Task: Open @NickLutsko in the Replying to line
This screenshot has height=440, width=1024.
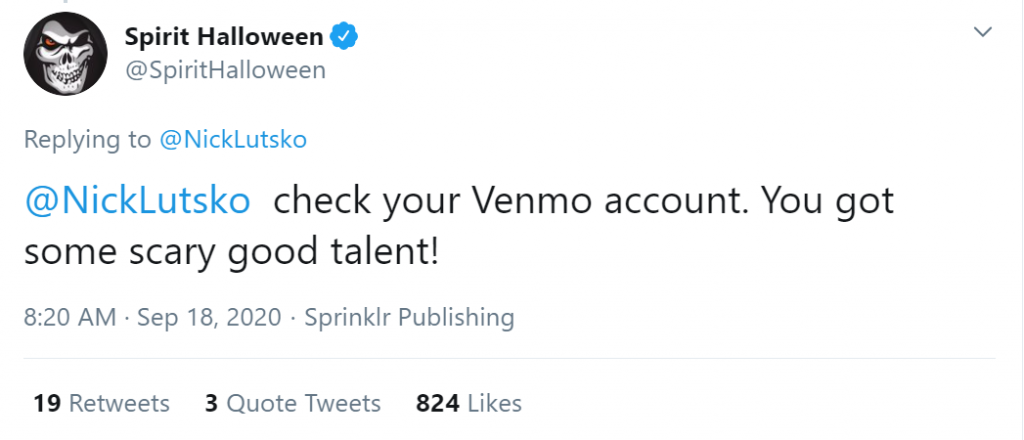Action: (233, 140)
